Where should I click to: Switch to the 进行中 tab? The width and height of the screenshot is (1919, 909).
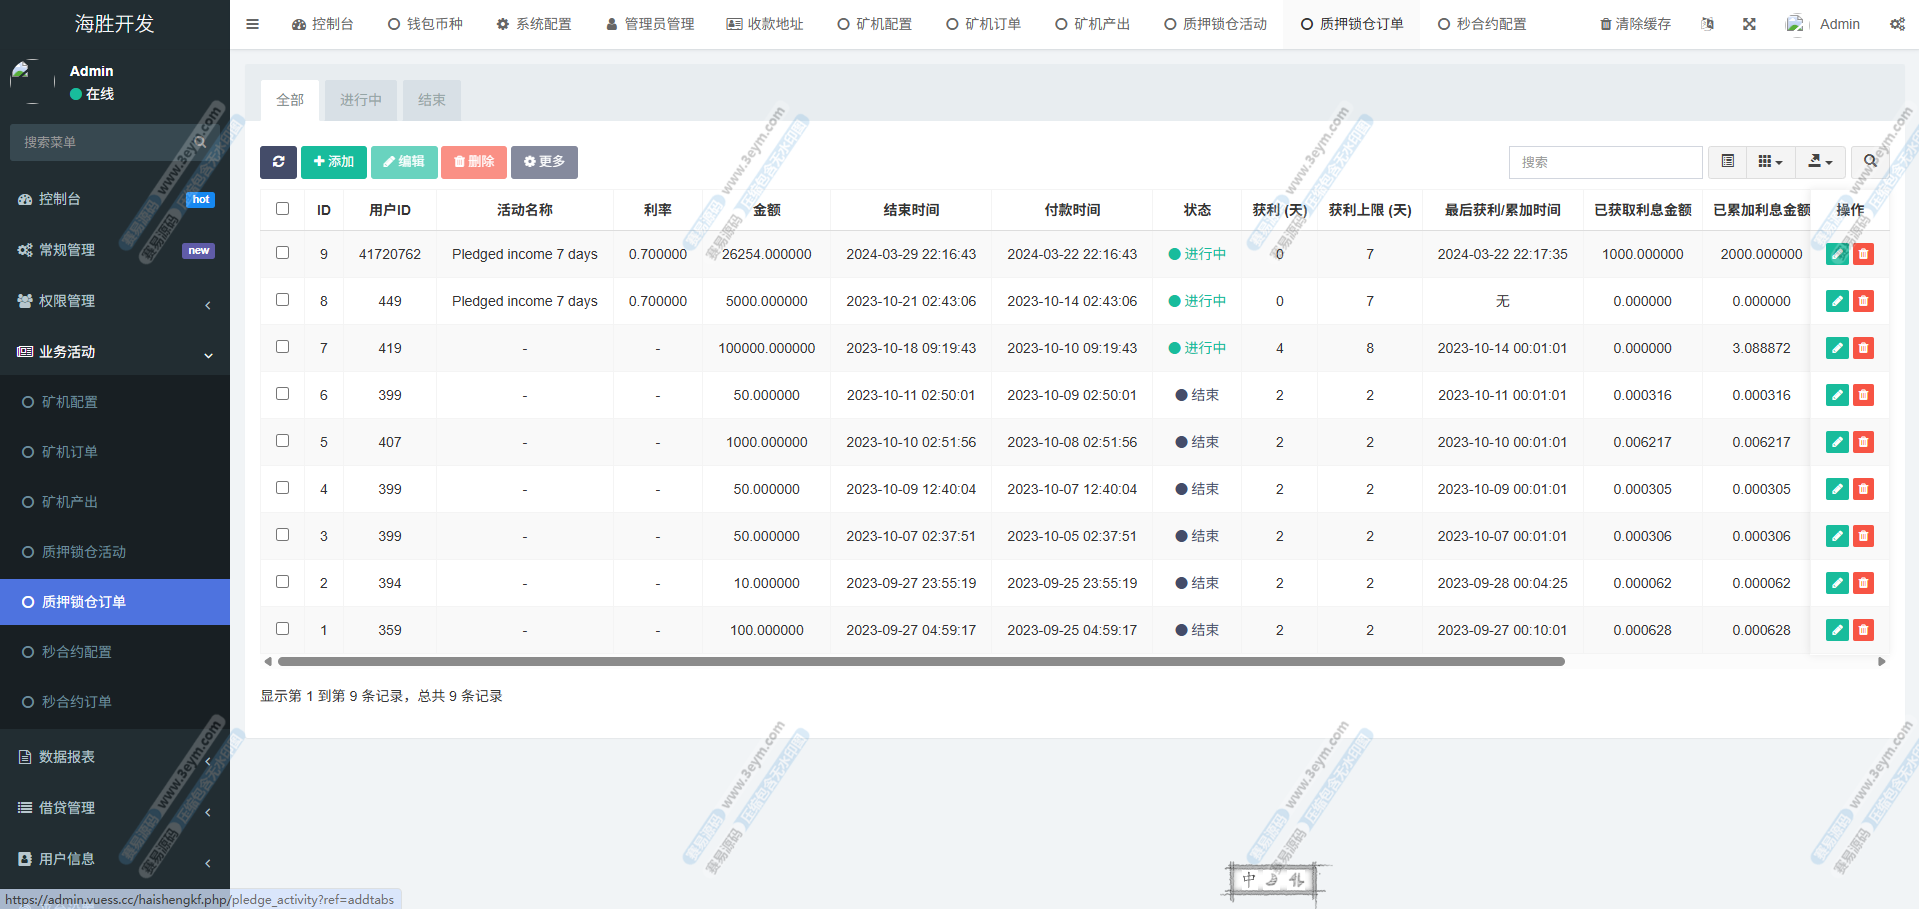tap(360, 100)
